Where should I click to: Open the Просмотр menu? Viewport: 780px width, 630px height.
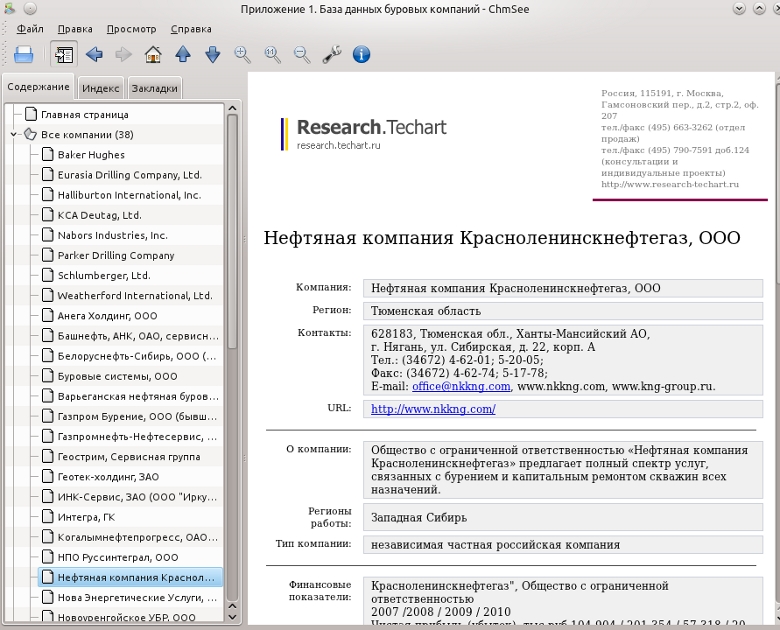click(x=131, y=29)
